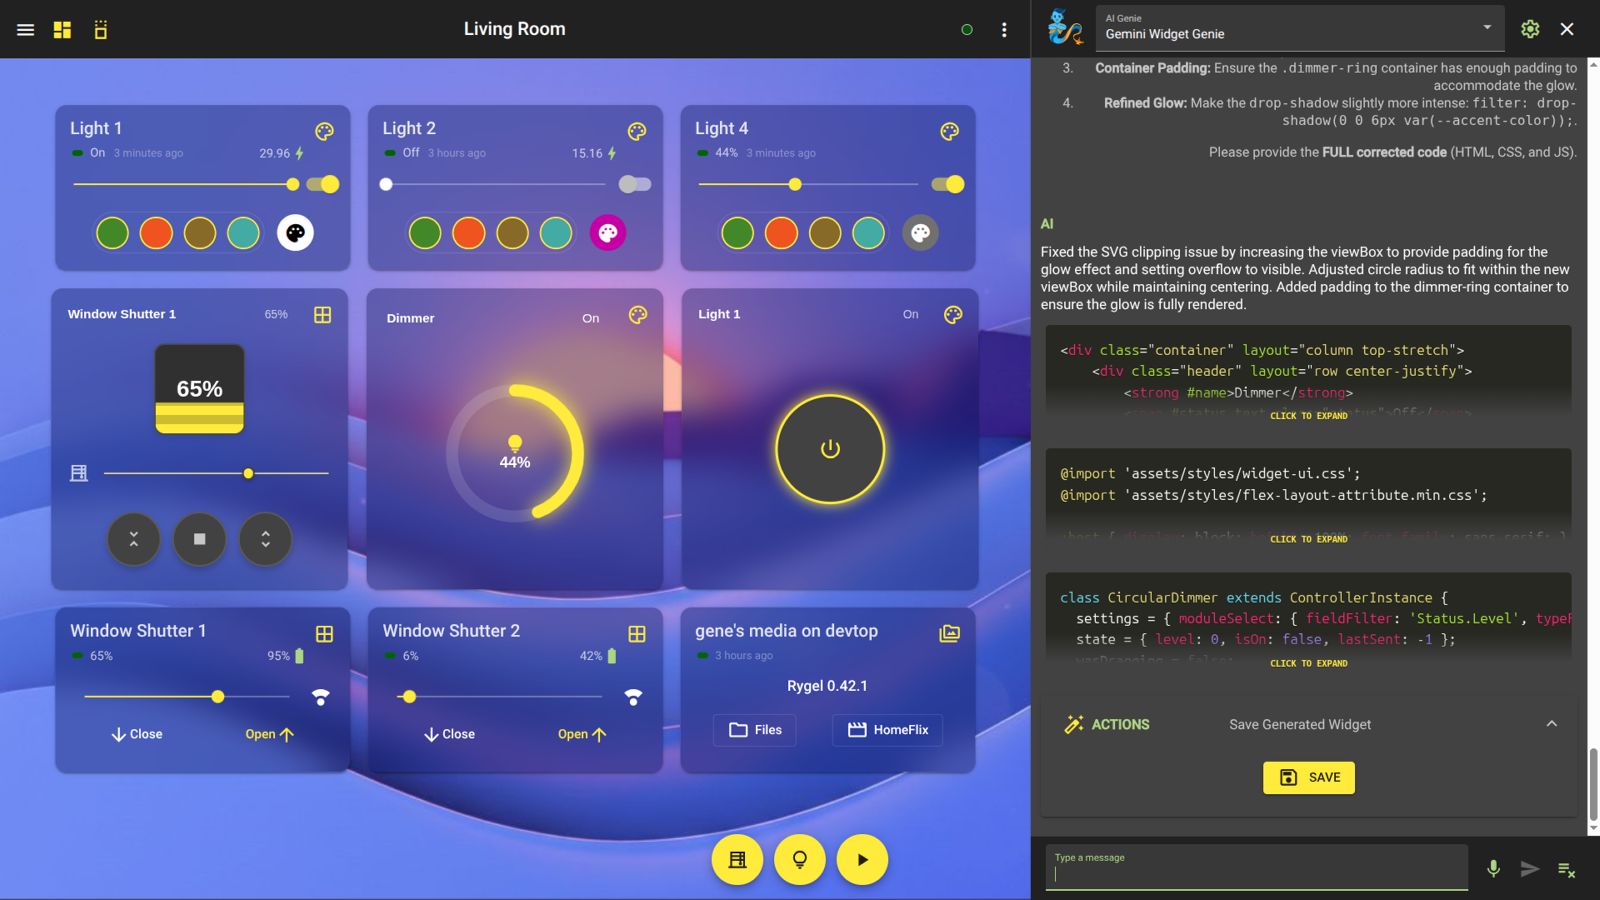Viewport: 1600px width, 900px height.
Task: Click the Save generated widget button
Action: tap(1308, 777)
